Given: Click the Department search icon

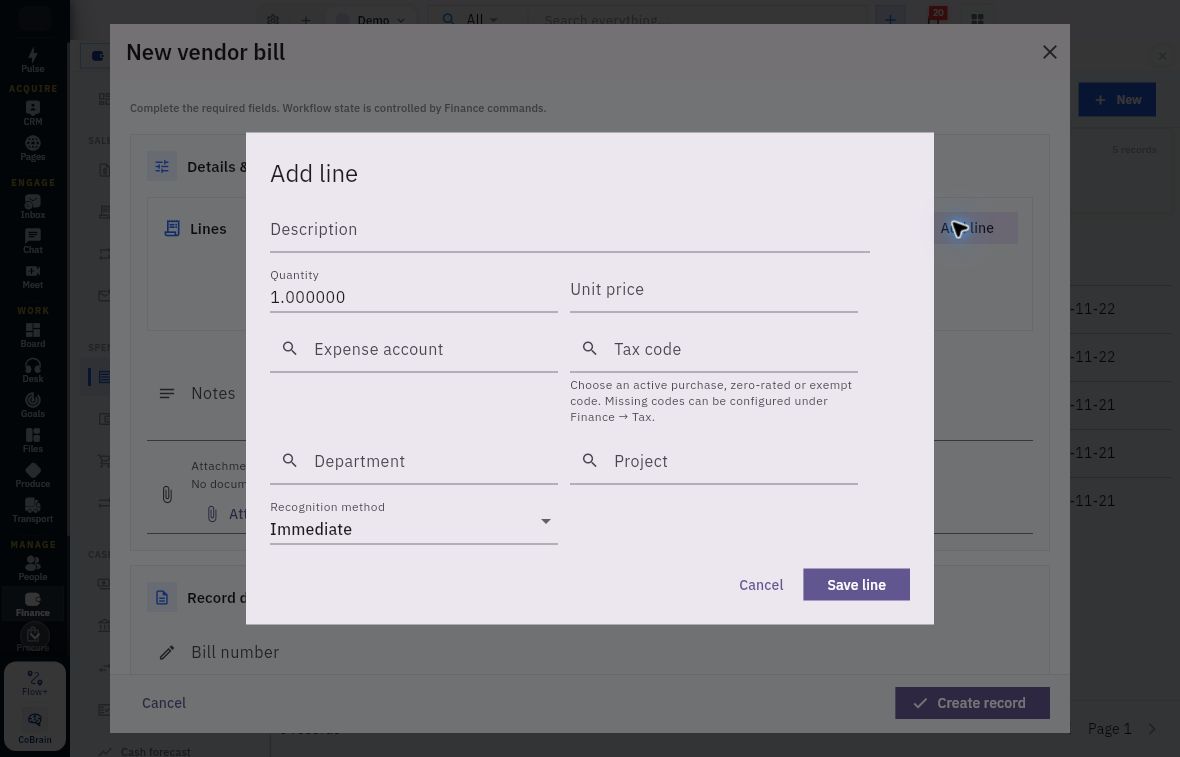Looking at the screenshot, I should click(290, 461).
